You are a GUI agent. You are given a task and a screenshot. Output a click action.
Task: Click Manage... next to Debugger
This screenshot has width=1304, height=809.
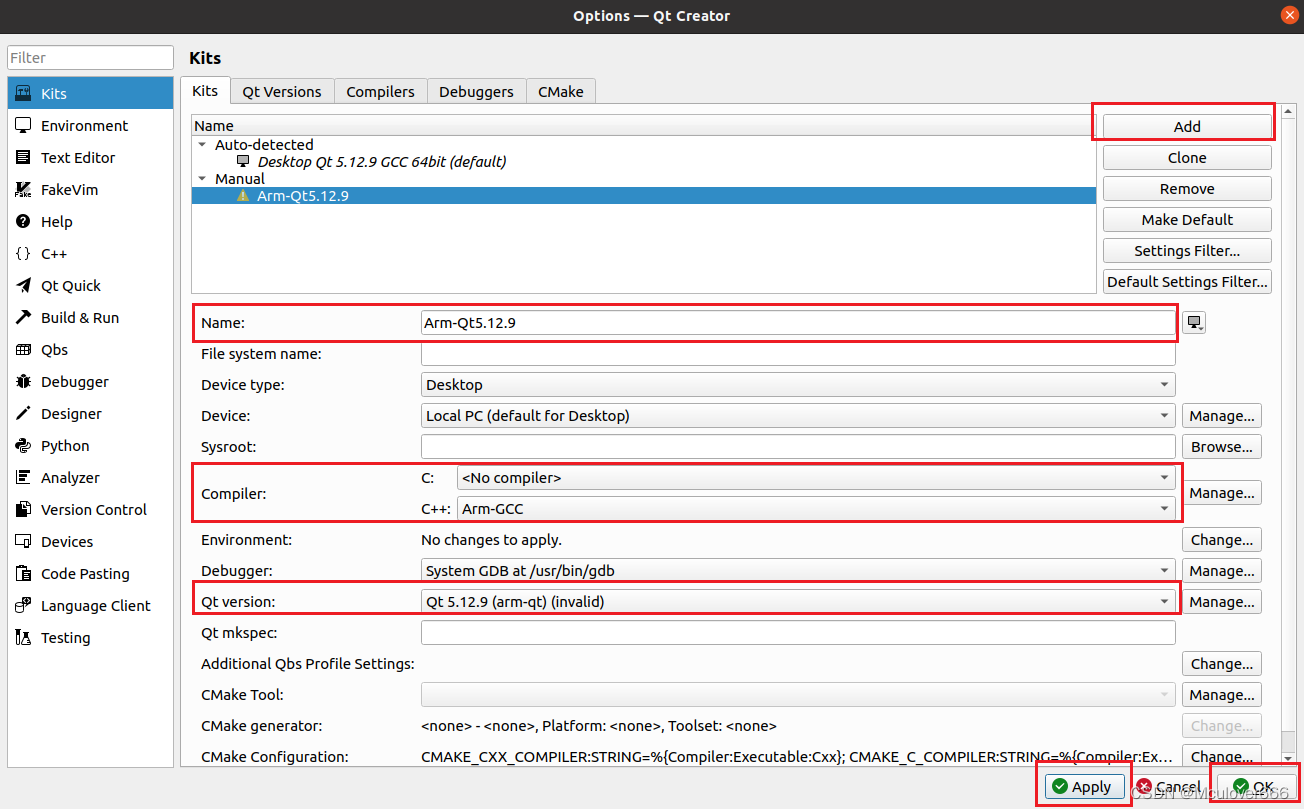click(x=1222, y=570)
